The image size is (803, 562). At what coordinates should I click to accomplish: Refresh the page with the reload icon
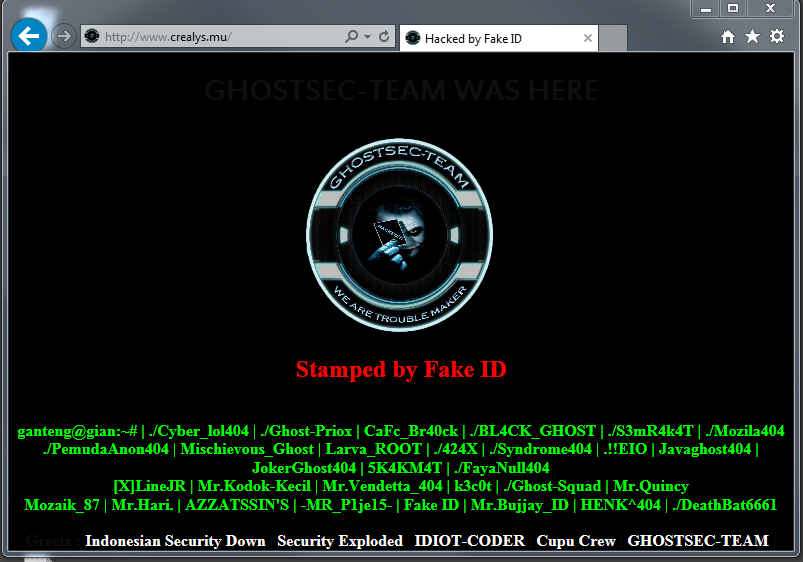(384, 36)
